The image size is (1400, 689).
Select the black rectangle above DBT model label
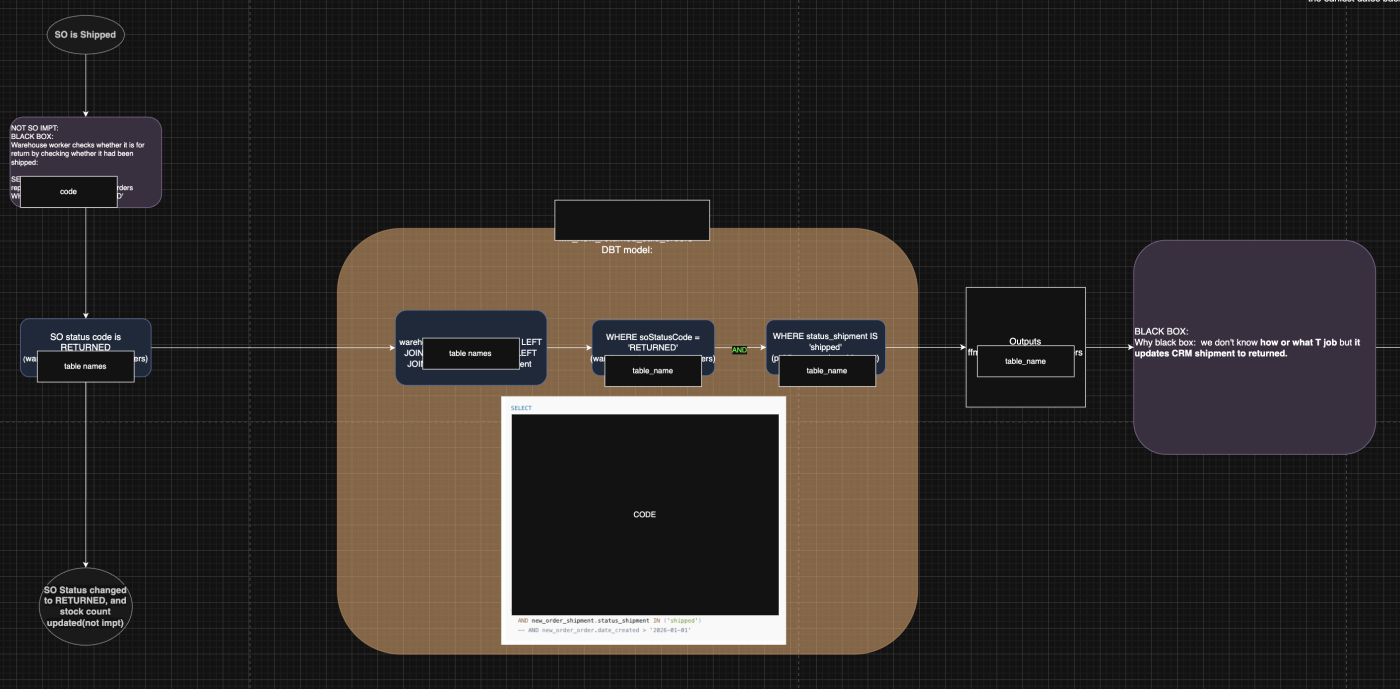632,220
